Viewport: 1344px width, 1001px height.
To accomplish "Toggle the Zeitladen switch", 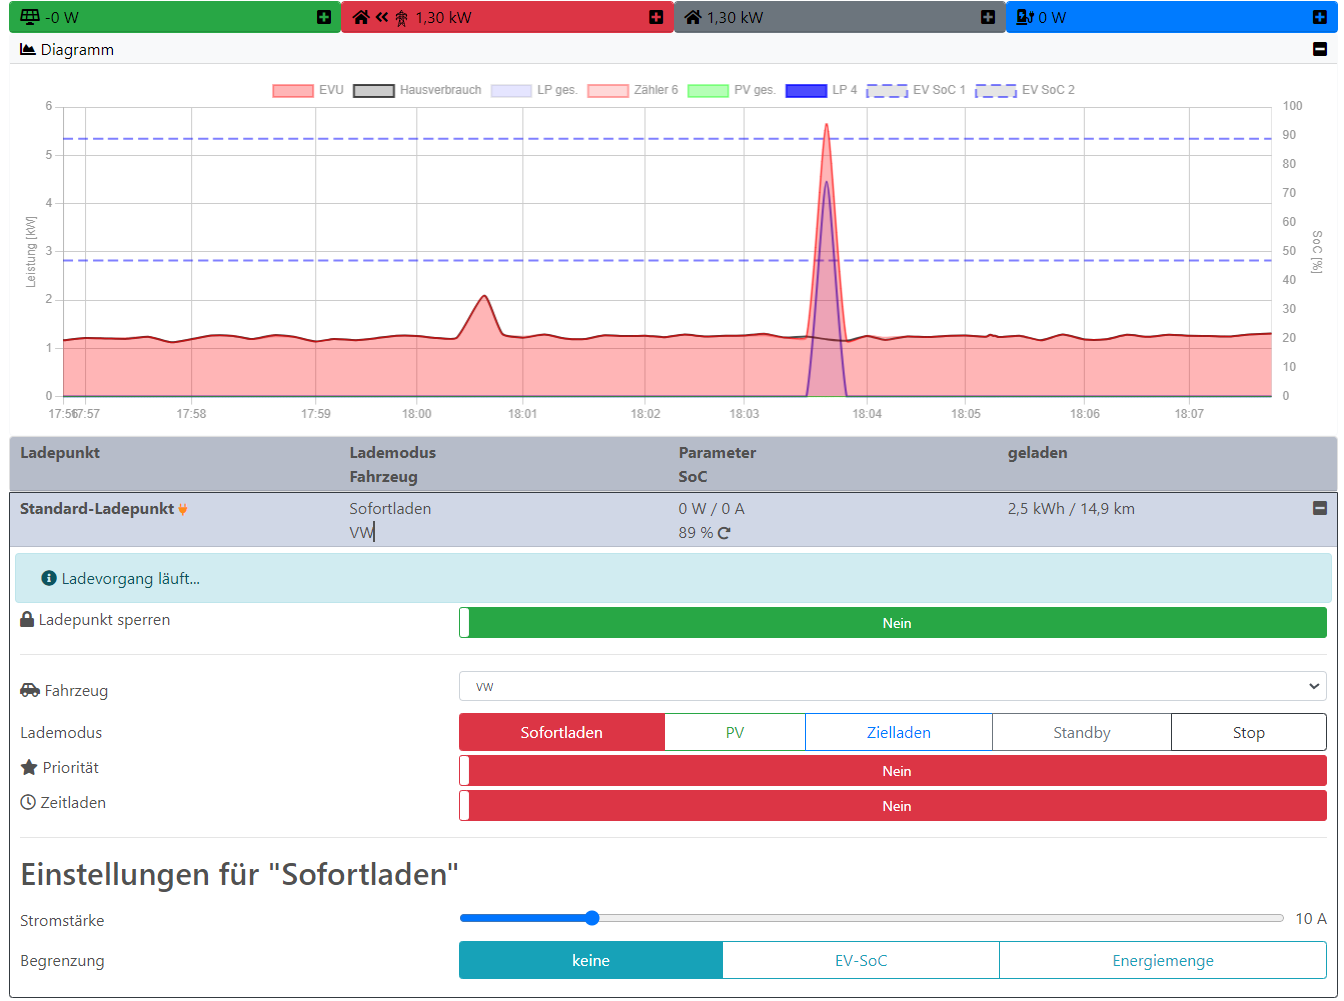I will [892, 806].
